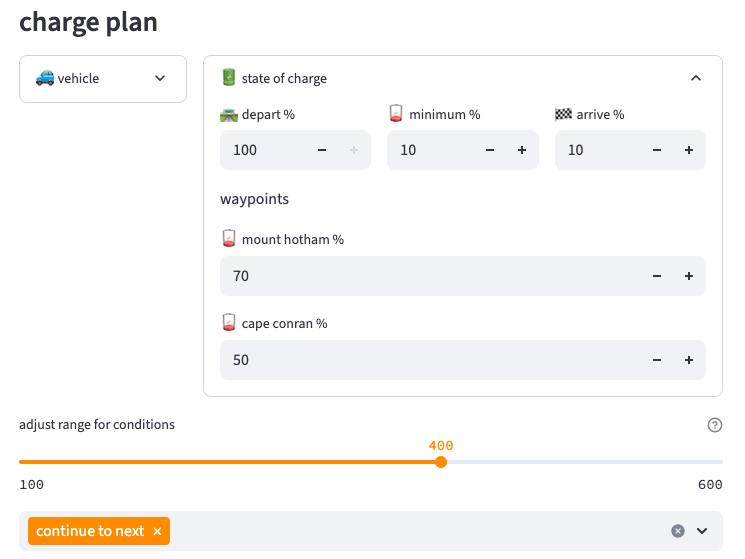The width and height of the screenshot is (745, 559).
Task: Remove the 'continue to next' tag
Action: 157,531
